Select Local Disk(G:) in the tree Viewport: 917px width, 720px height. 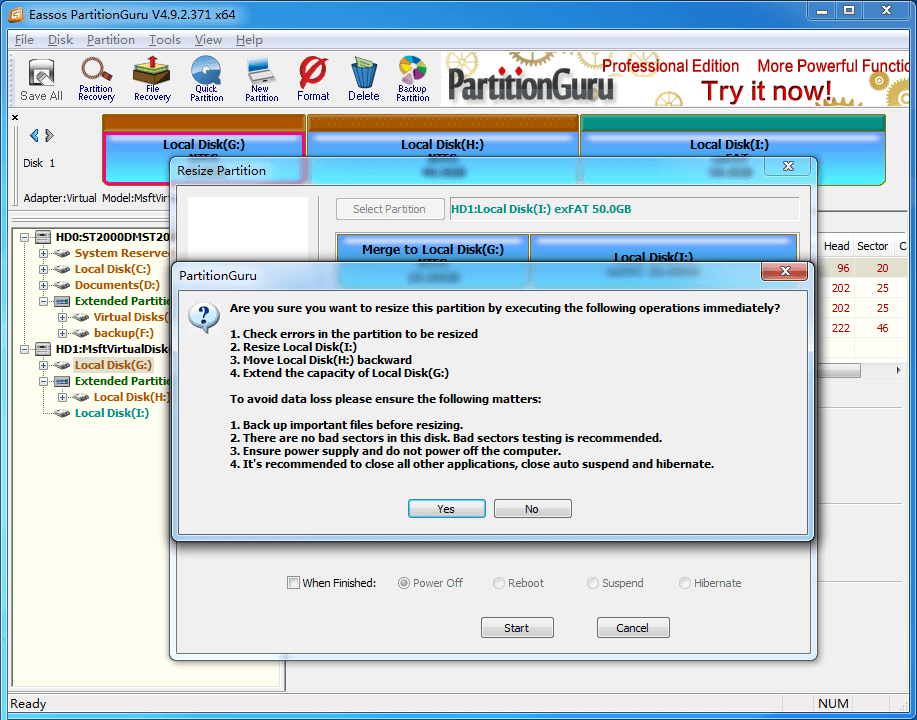point(113,365)
